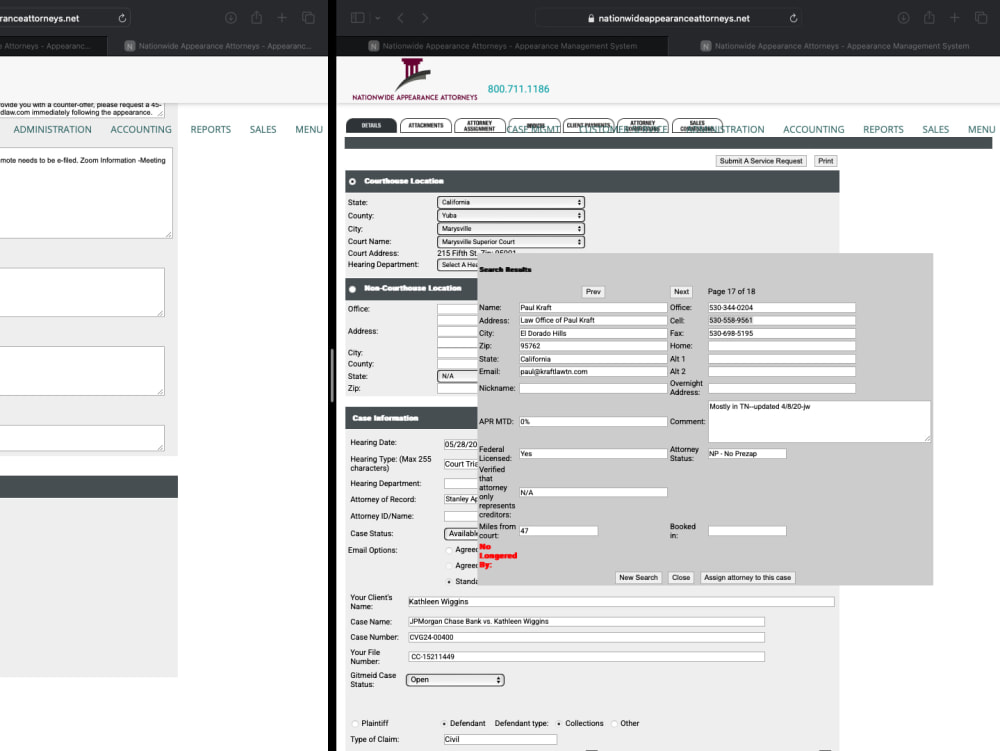
Task: Assign attorney to this case
Action: click(747, 578)
